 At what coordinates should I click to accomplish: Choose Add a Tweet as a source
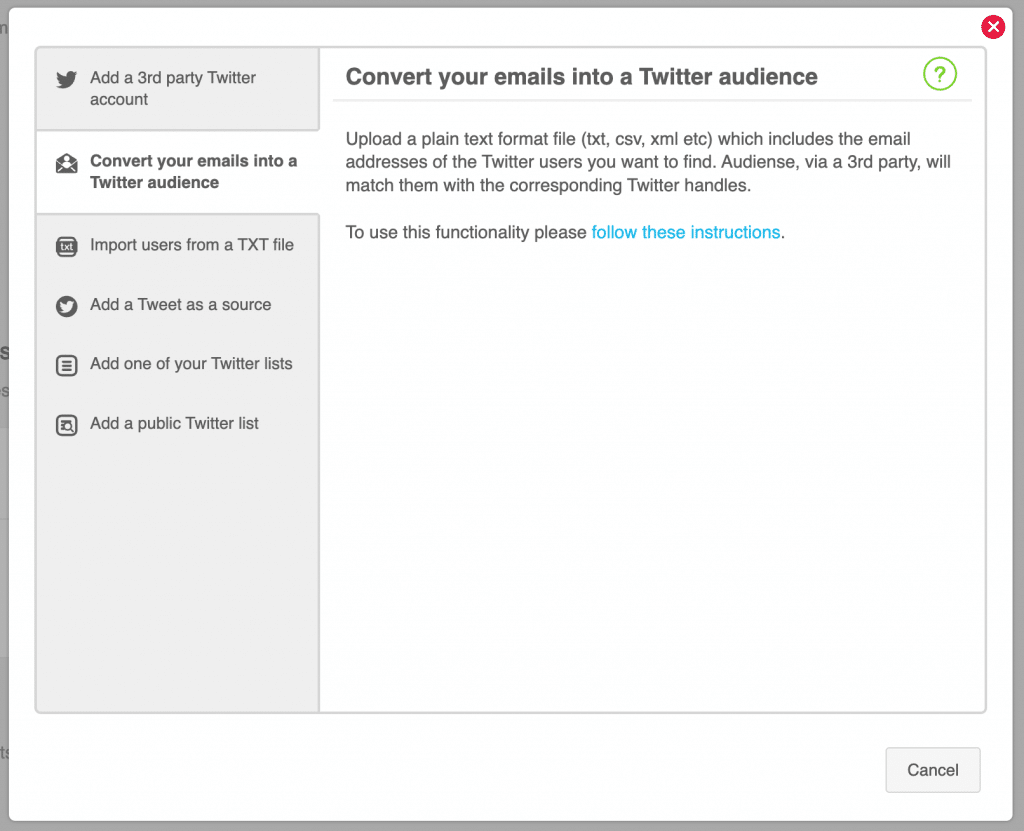178,304
